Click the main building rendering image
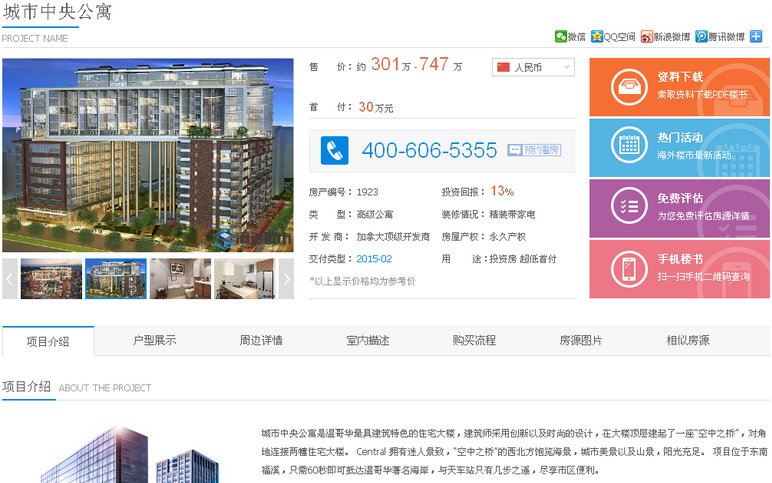Image resolution: width=772 pixels, height=483 pixels. [x=148, y=156]
